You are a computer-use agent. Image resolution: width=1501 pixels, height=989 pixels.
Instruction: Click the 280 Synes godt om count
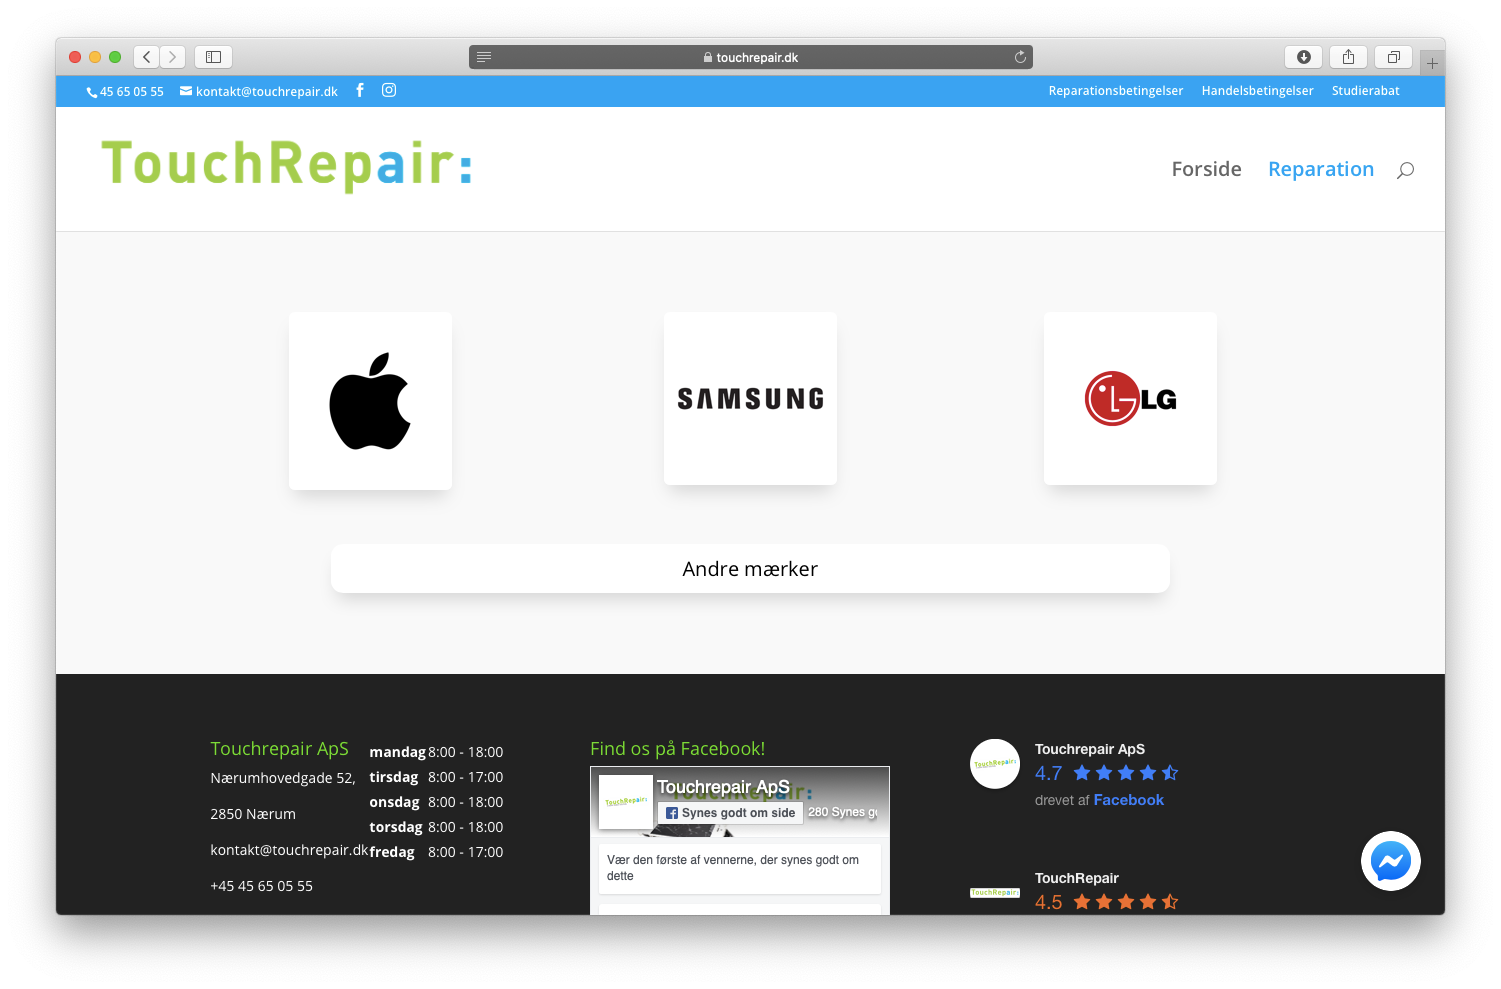(x=843, y=812)
